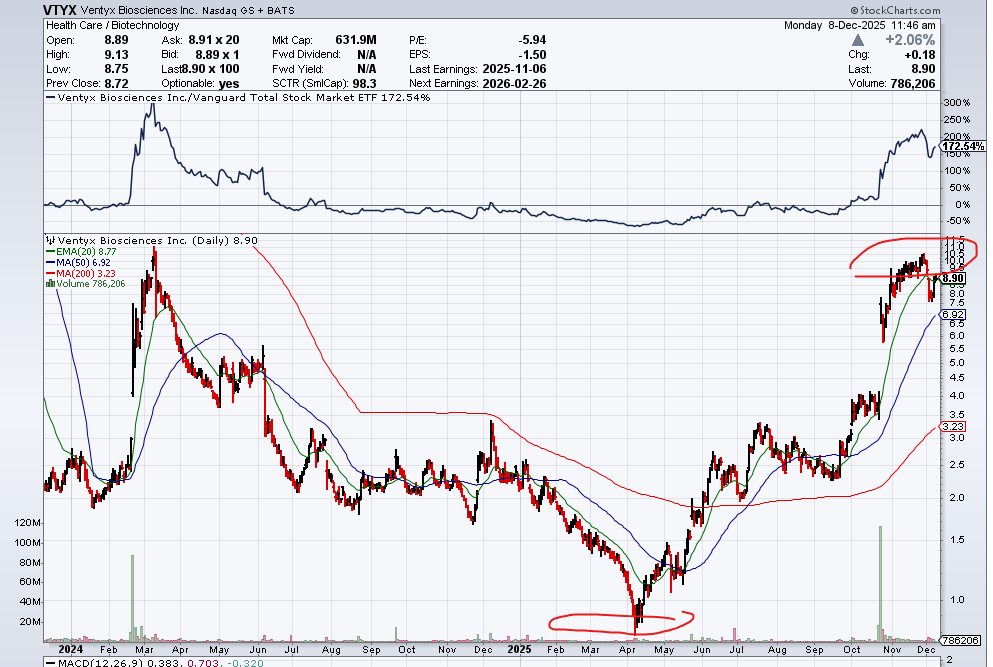Click the 2024 year label on the time axis
This screenshot has width=993, height=667.
tap(70, 649)
